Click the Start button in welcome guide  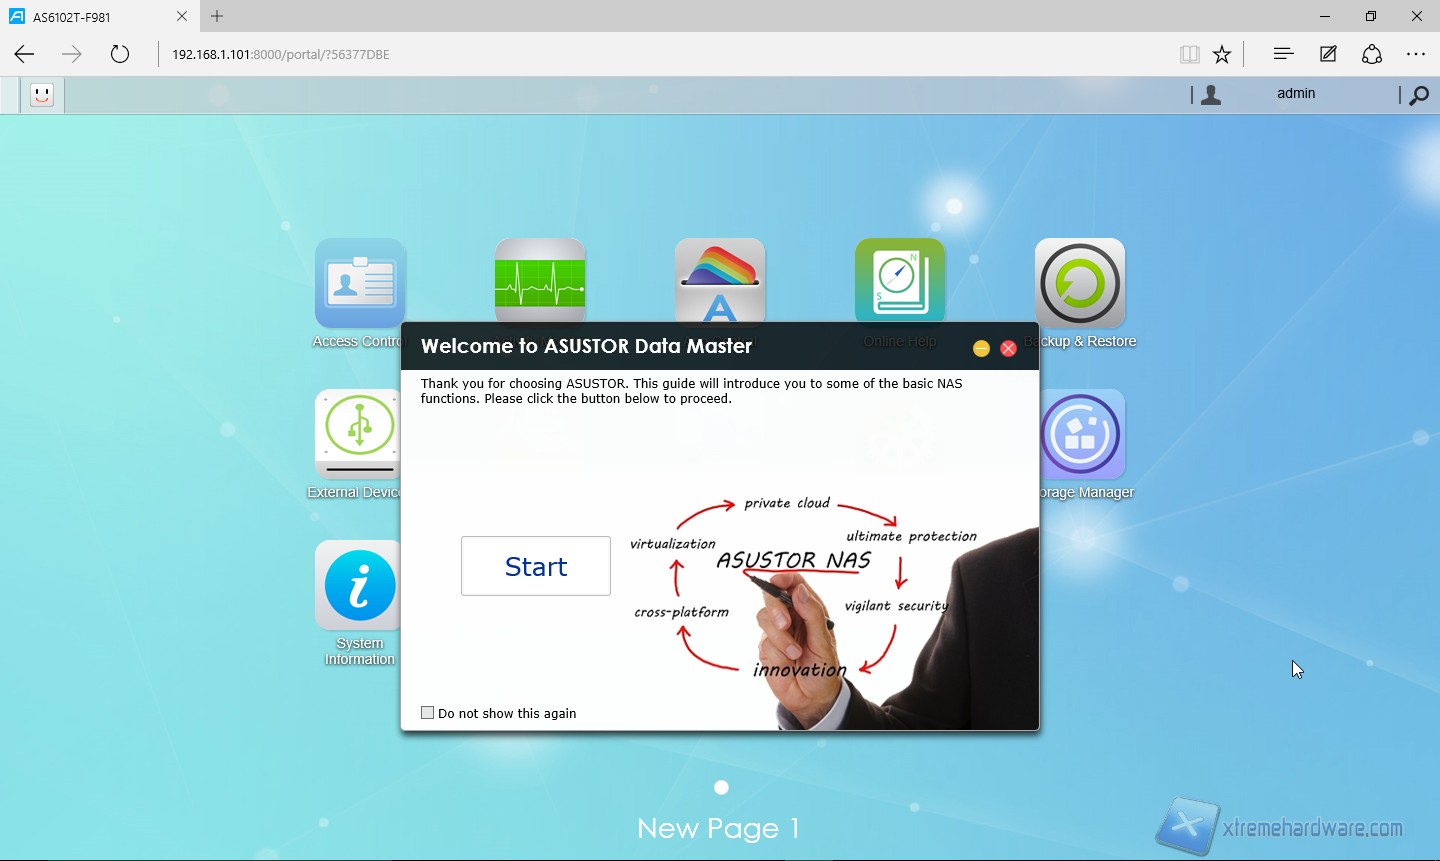pyautogui.click(x=536, y=566)
